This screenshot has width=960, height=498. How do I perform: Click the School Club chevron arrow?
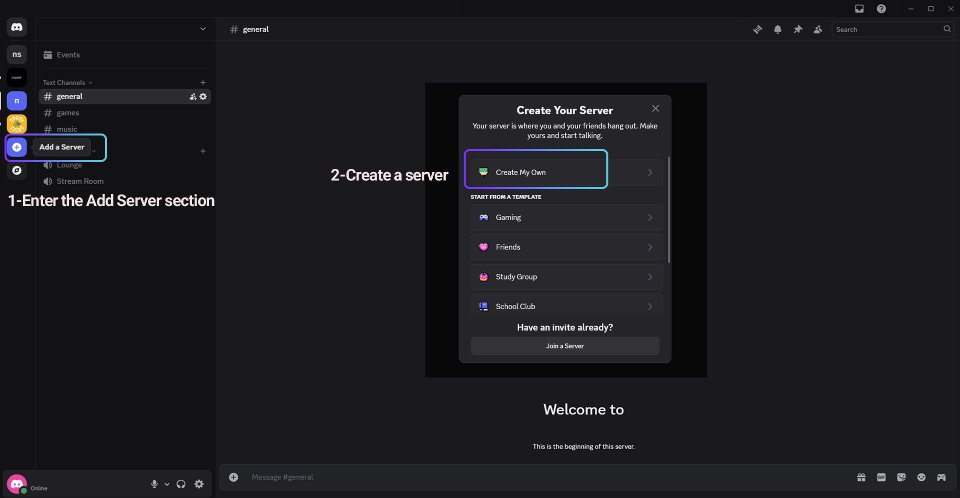point(650,306)
